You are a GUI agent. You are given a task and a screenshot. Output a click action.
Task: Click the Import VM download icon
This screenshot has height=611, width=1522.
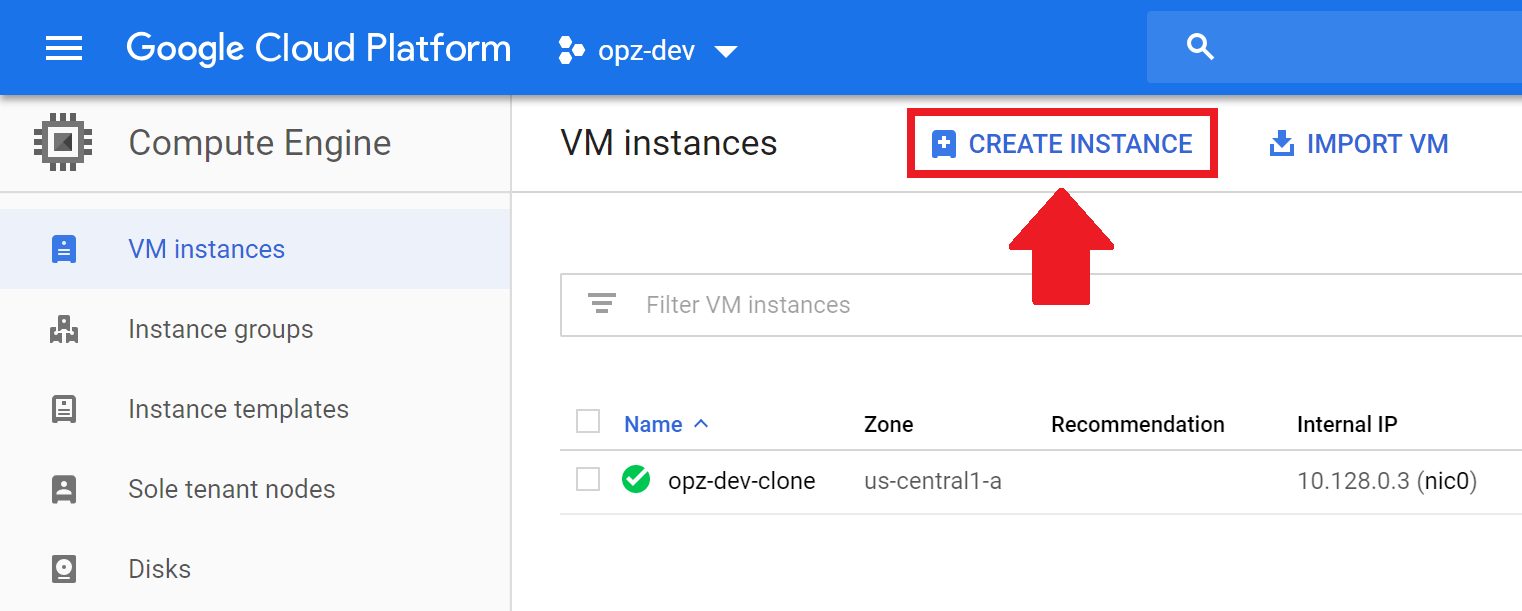pyautogui.click(x=1281, y=144)
